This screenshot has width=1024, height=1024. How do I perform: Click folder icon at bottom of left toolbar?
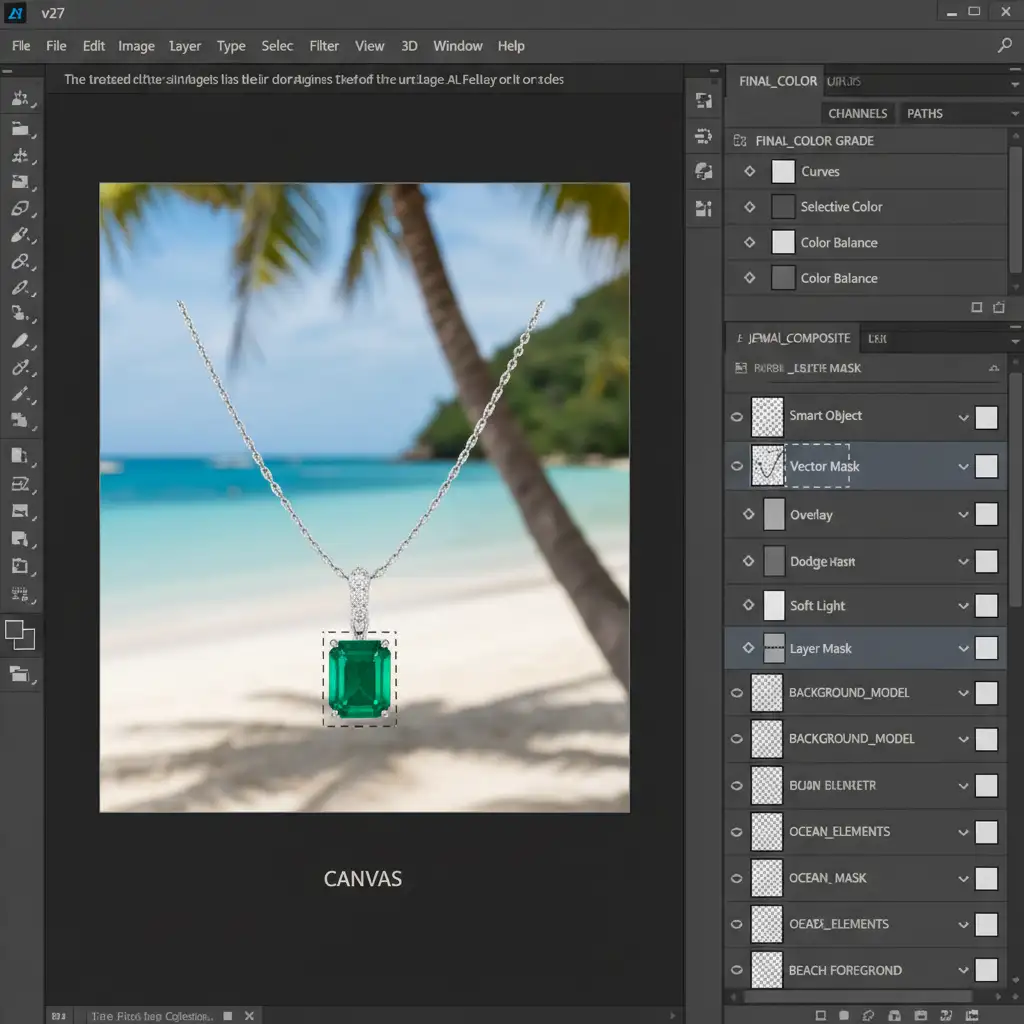pyautogui.click(x=20, y=674)
